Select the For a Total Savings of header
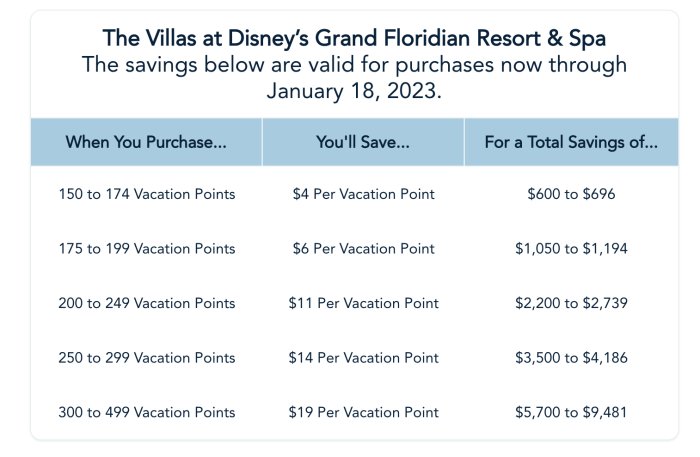The width and height of the screenshot is (700, 457). [x=571, y=142]
